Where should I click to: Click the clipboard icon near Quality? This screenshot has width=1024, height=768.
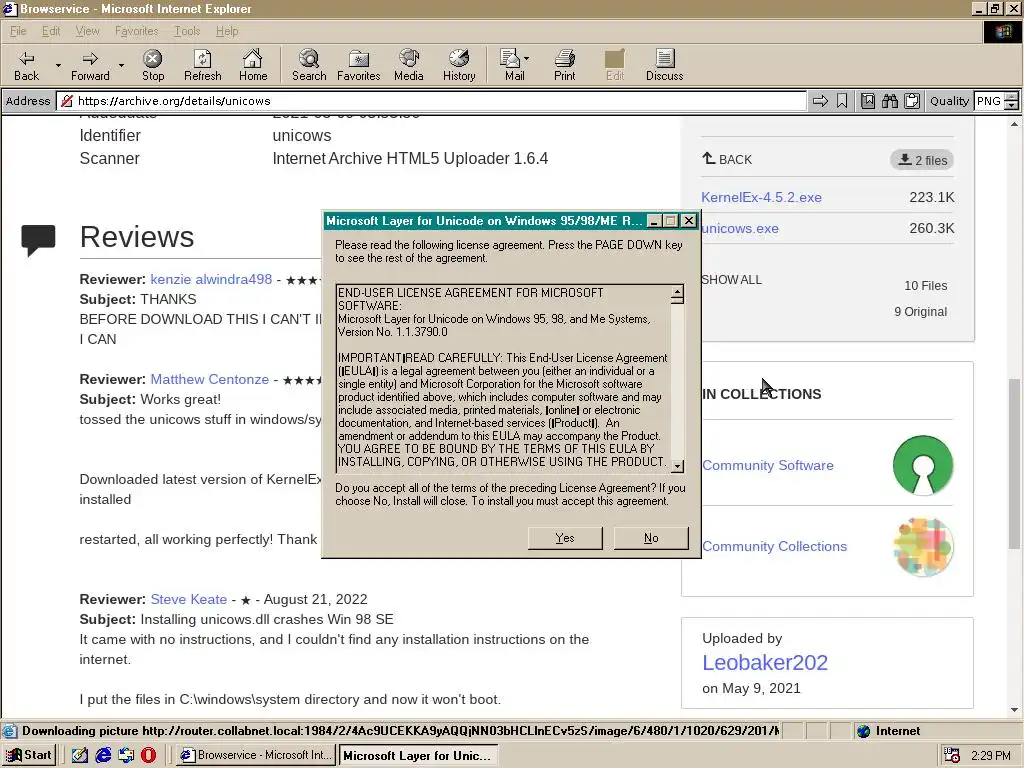(912, 101)
